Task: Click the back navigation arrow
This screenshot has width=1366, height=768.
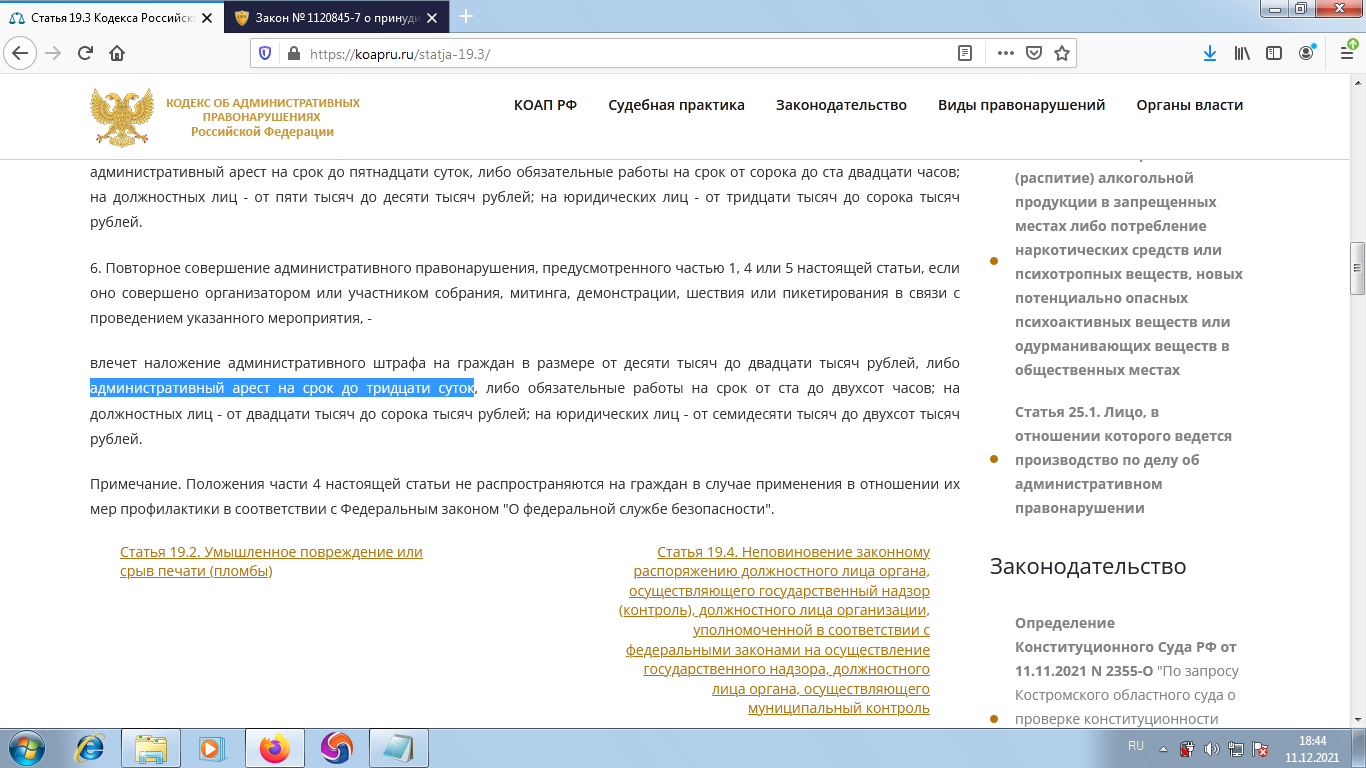Action: pos(22,53)
